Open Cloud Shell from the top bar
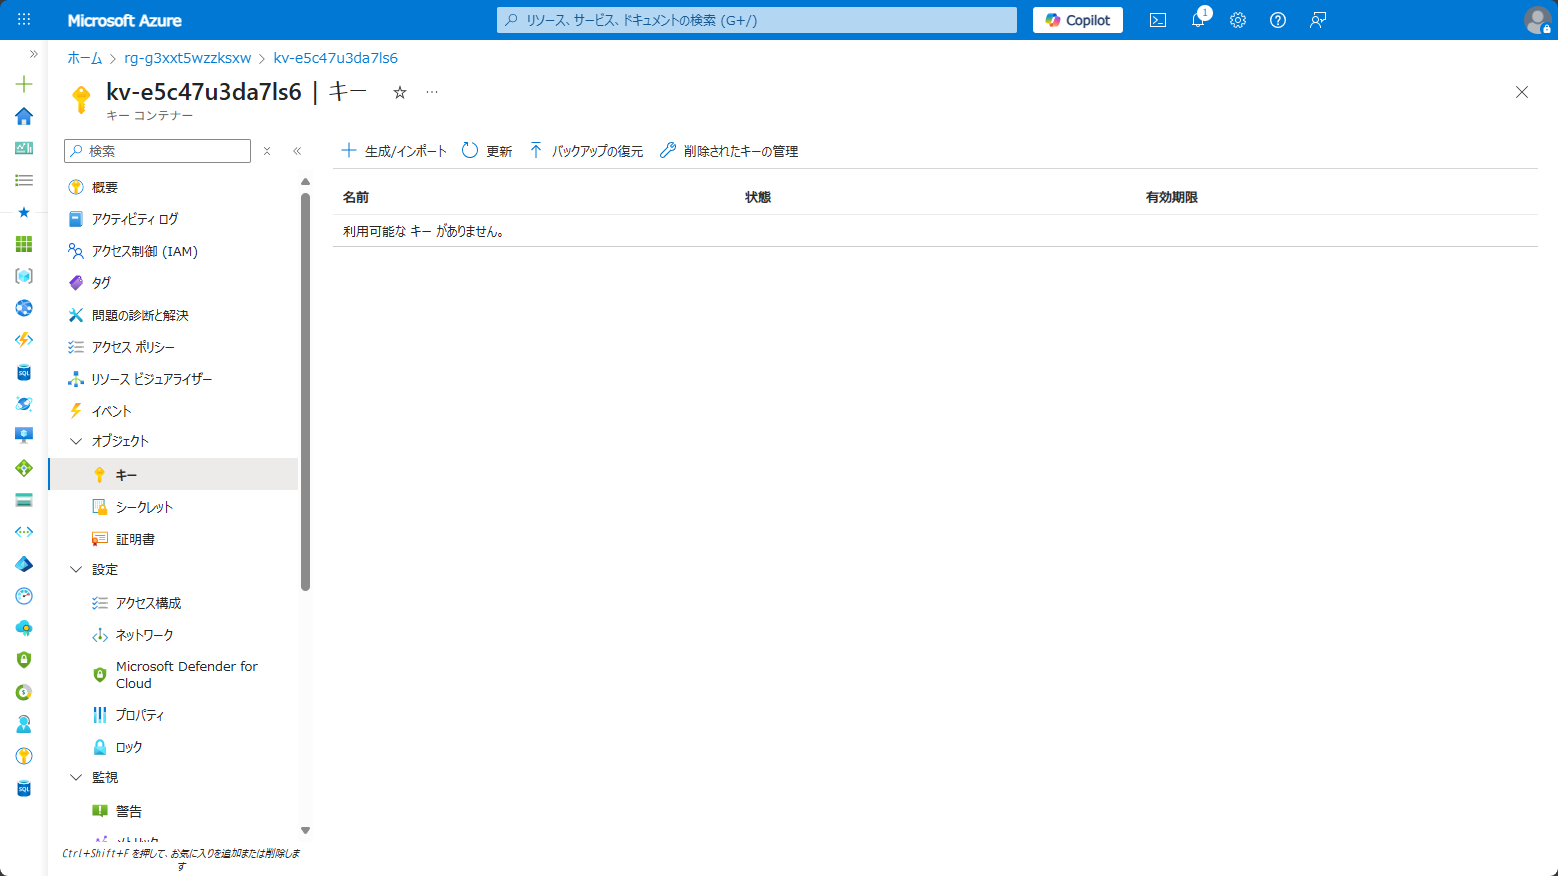1558x876 pixels. click(x=1157, y=20)
